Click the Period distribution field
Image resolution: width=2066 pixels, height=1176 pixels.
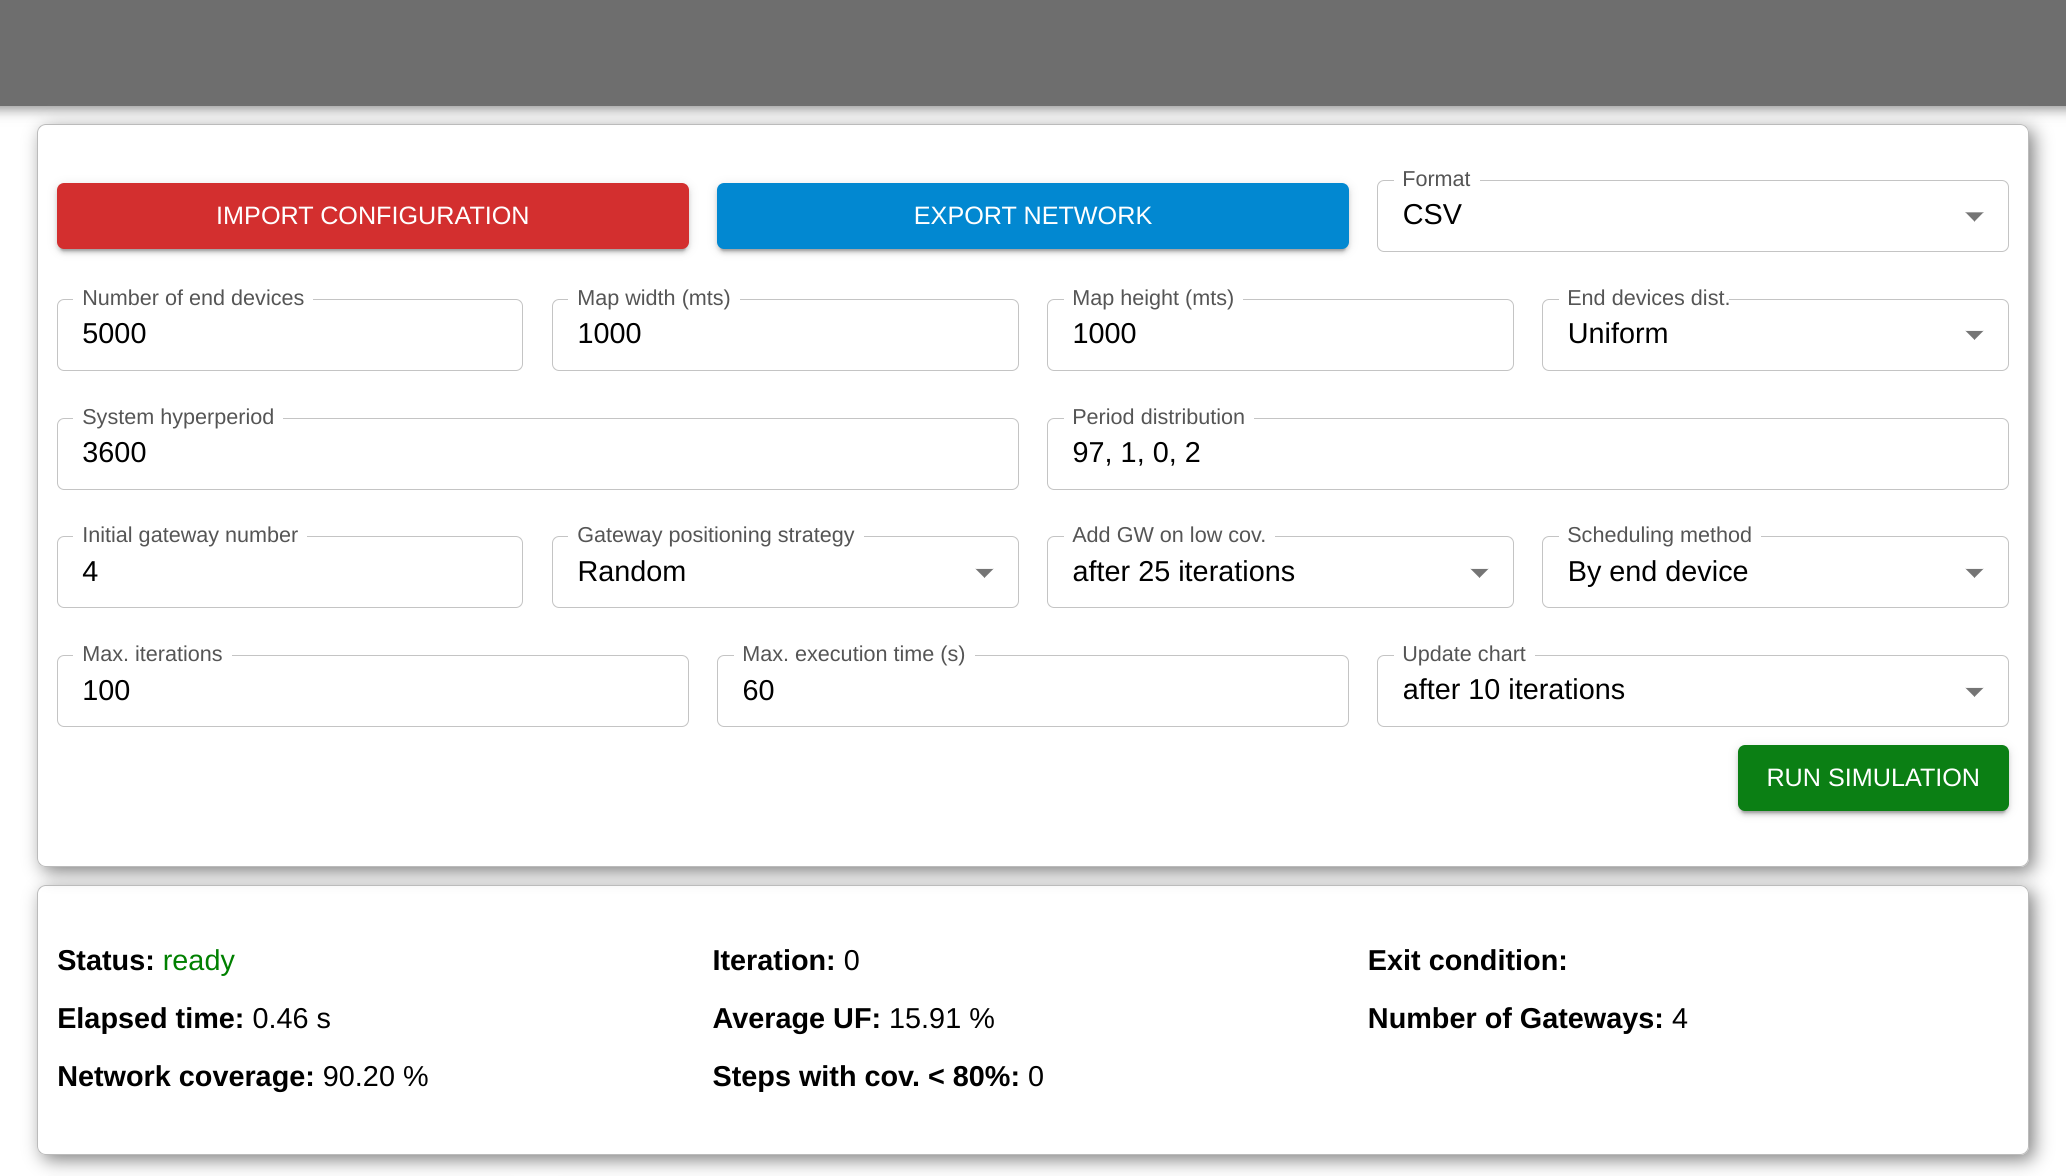click(1526, 454)
